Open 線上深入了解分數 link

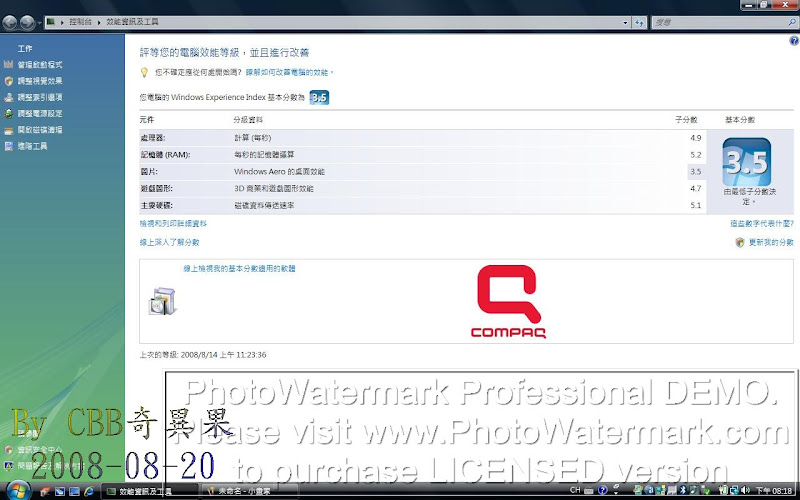[169, 242]
